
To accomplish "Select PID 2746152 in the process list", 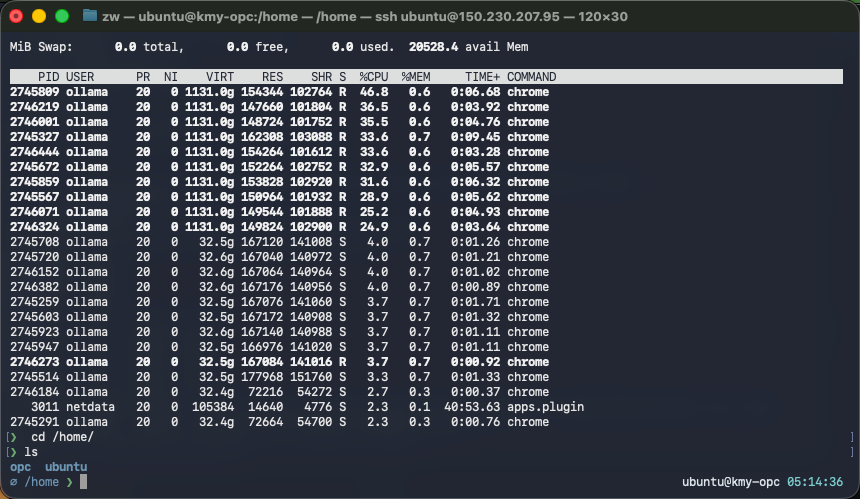I will tap(34, 272).
